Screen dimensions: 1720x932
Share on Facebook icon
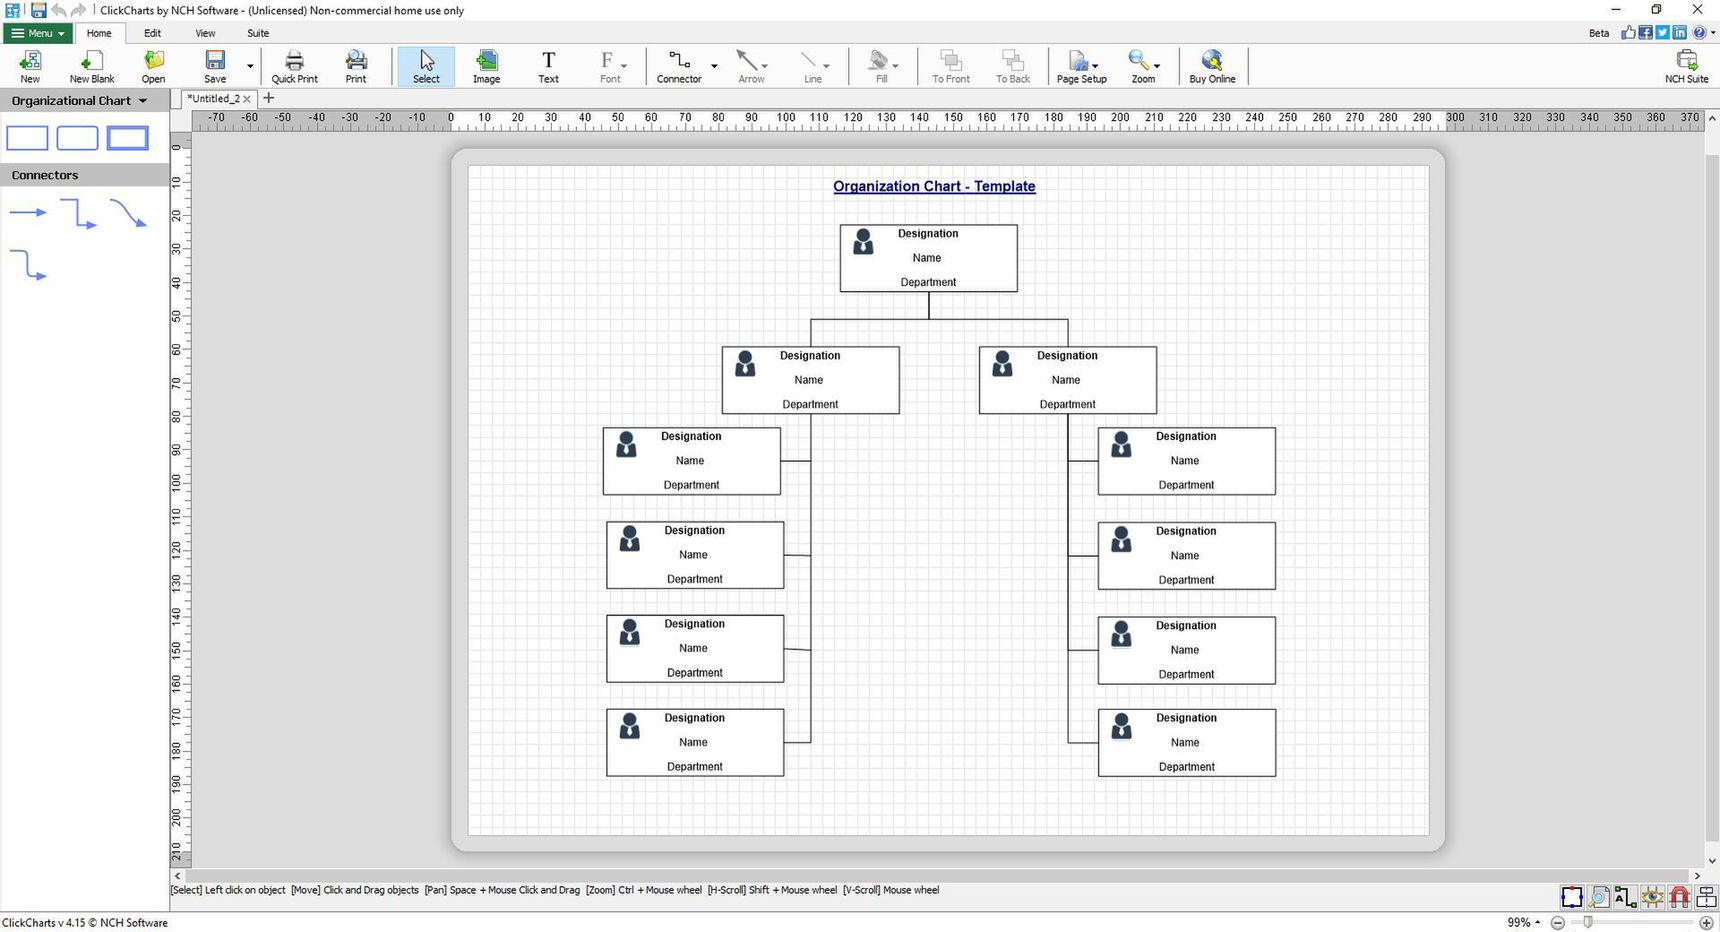click(x=1645, y=33)
